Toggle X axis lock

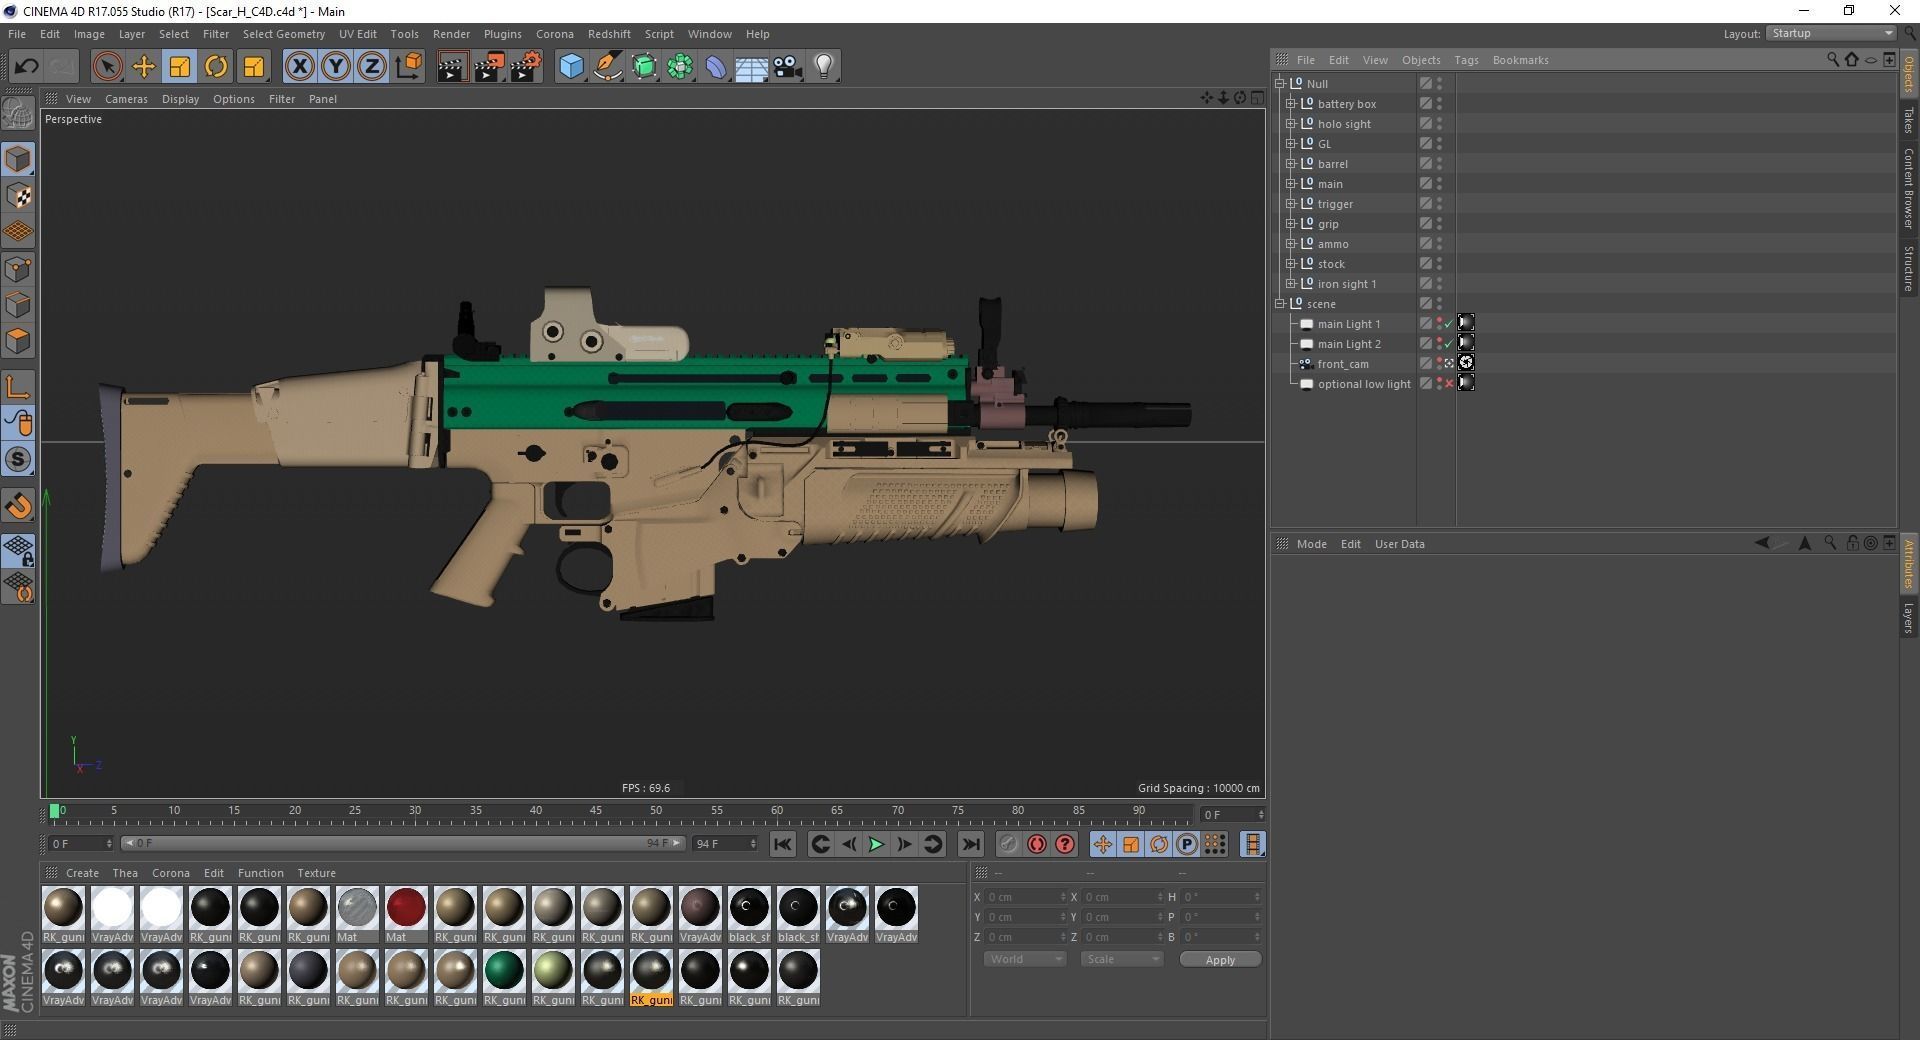(299, 67)
